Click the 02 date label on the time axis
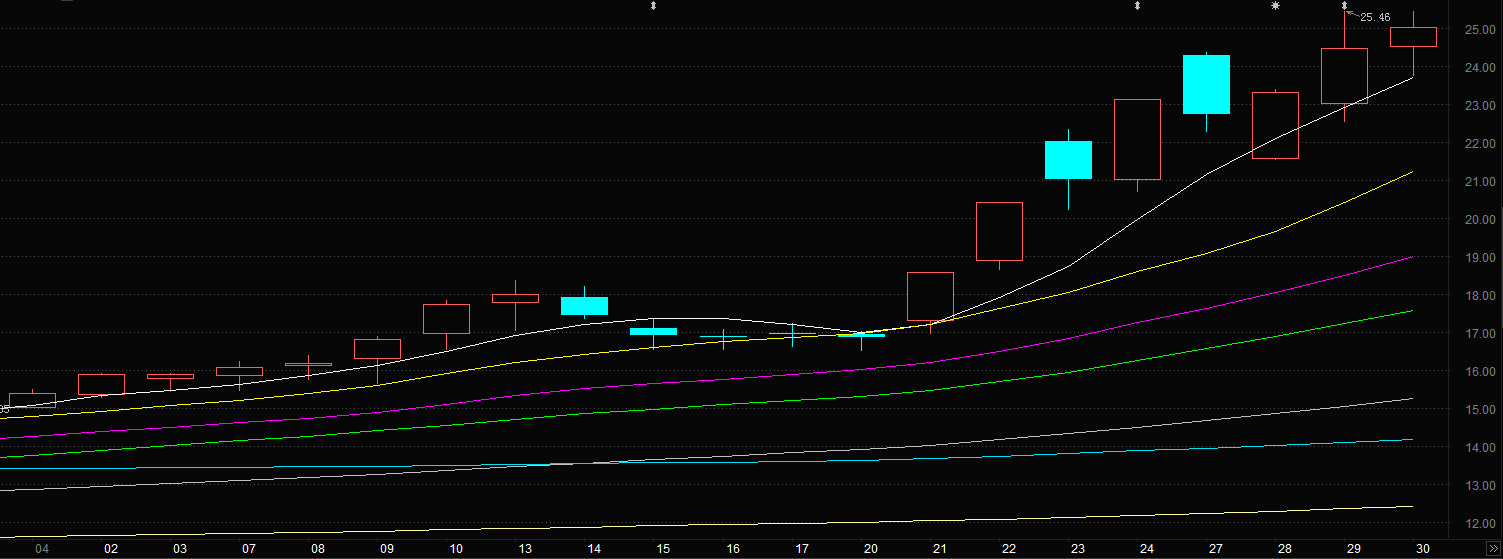 coord(111,549)
